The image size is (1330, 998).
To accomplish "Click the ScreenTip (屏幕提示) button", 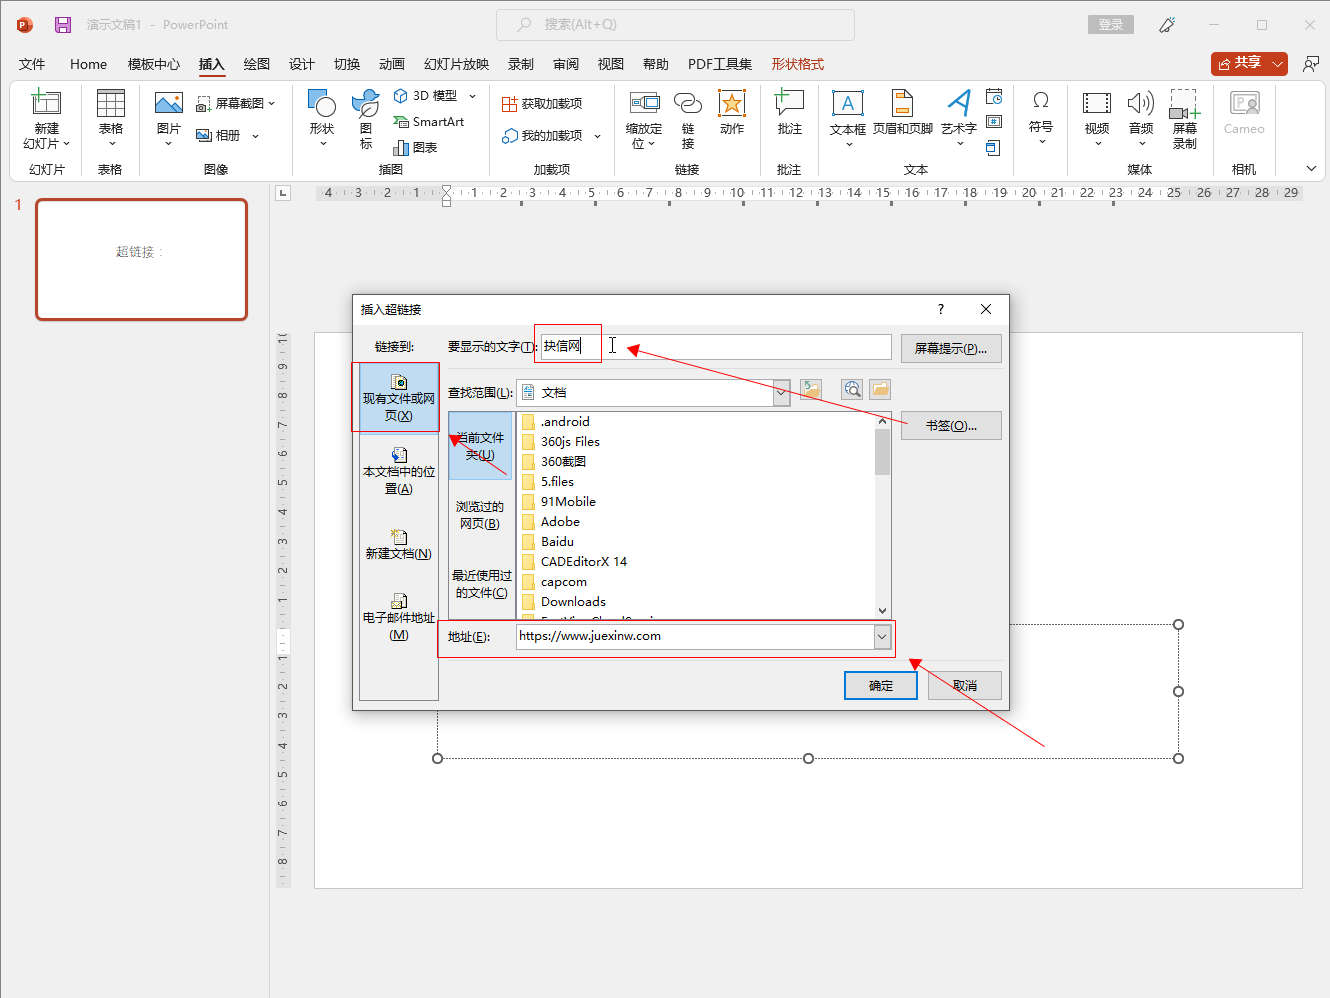I will point(950,348).
